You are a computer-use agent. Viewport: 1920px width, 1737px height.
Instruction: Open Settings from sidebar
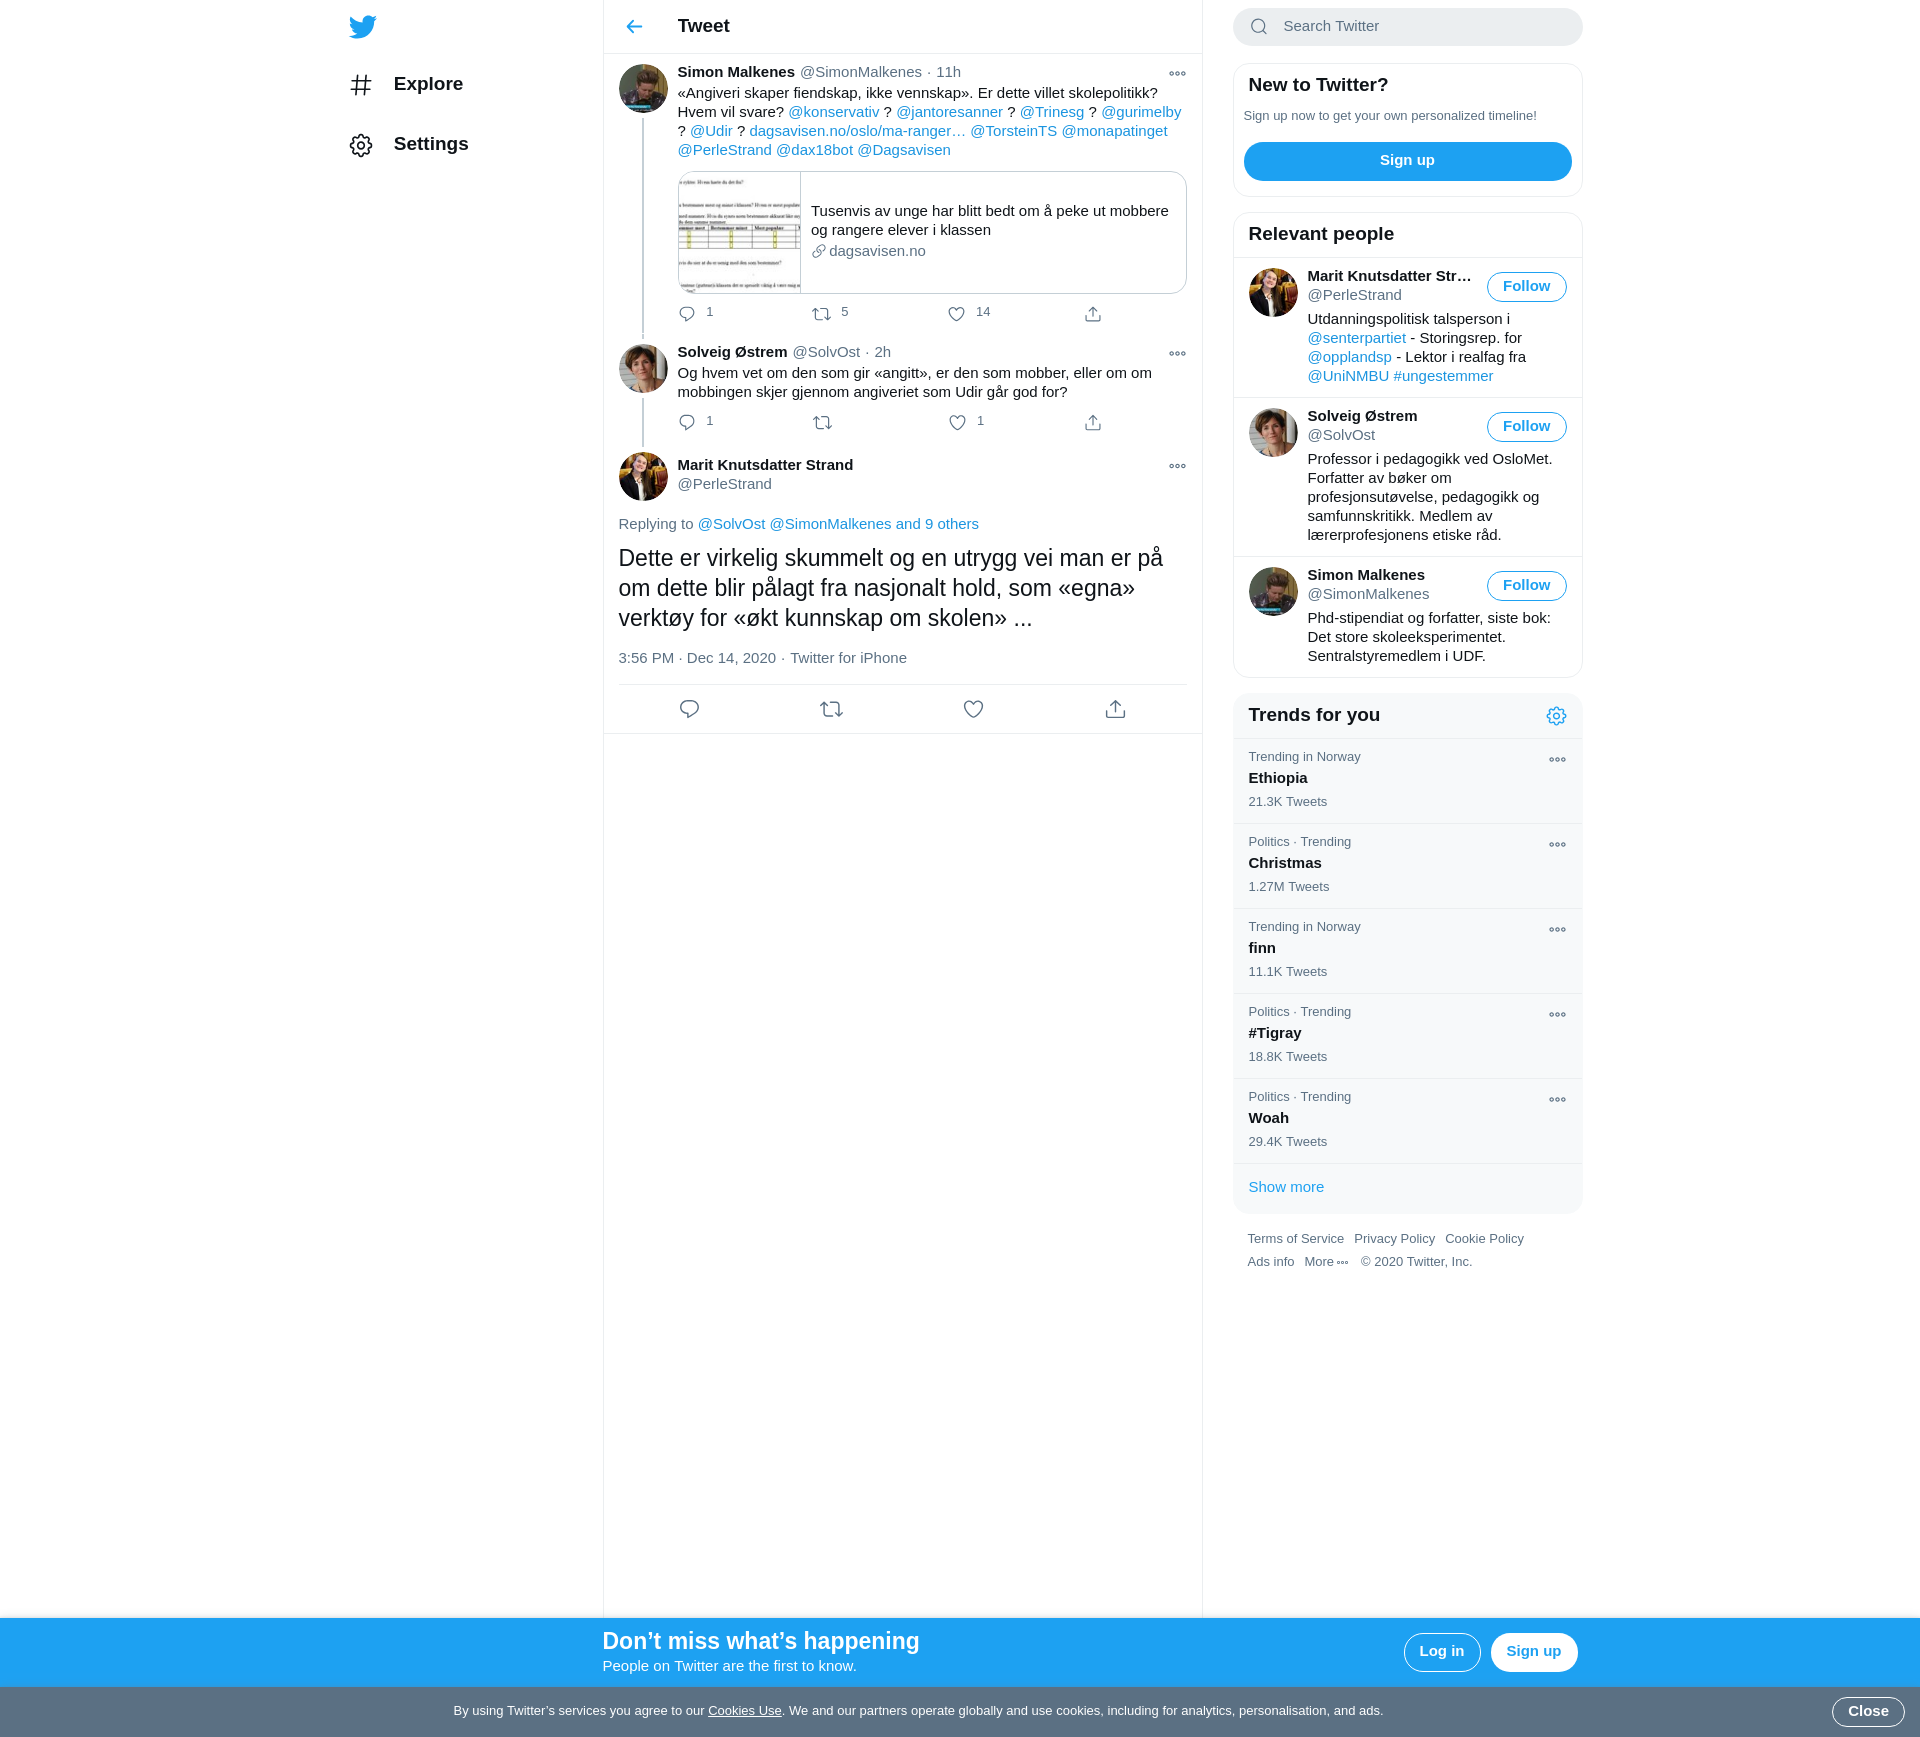pyautogui.click(x=409, y=144)
